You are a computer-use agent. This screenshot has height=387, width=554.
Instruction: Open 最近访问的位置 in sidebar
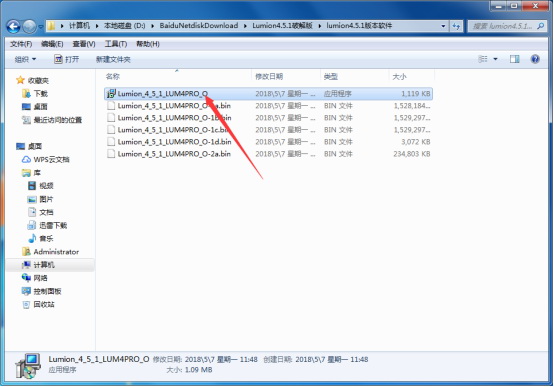tap(52, 120)
